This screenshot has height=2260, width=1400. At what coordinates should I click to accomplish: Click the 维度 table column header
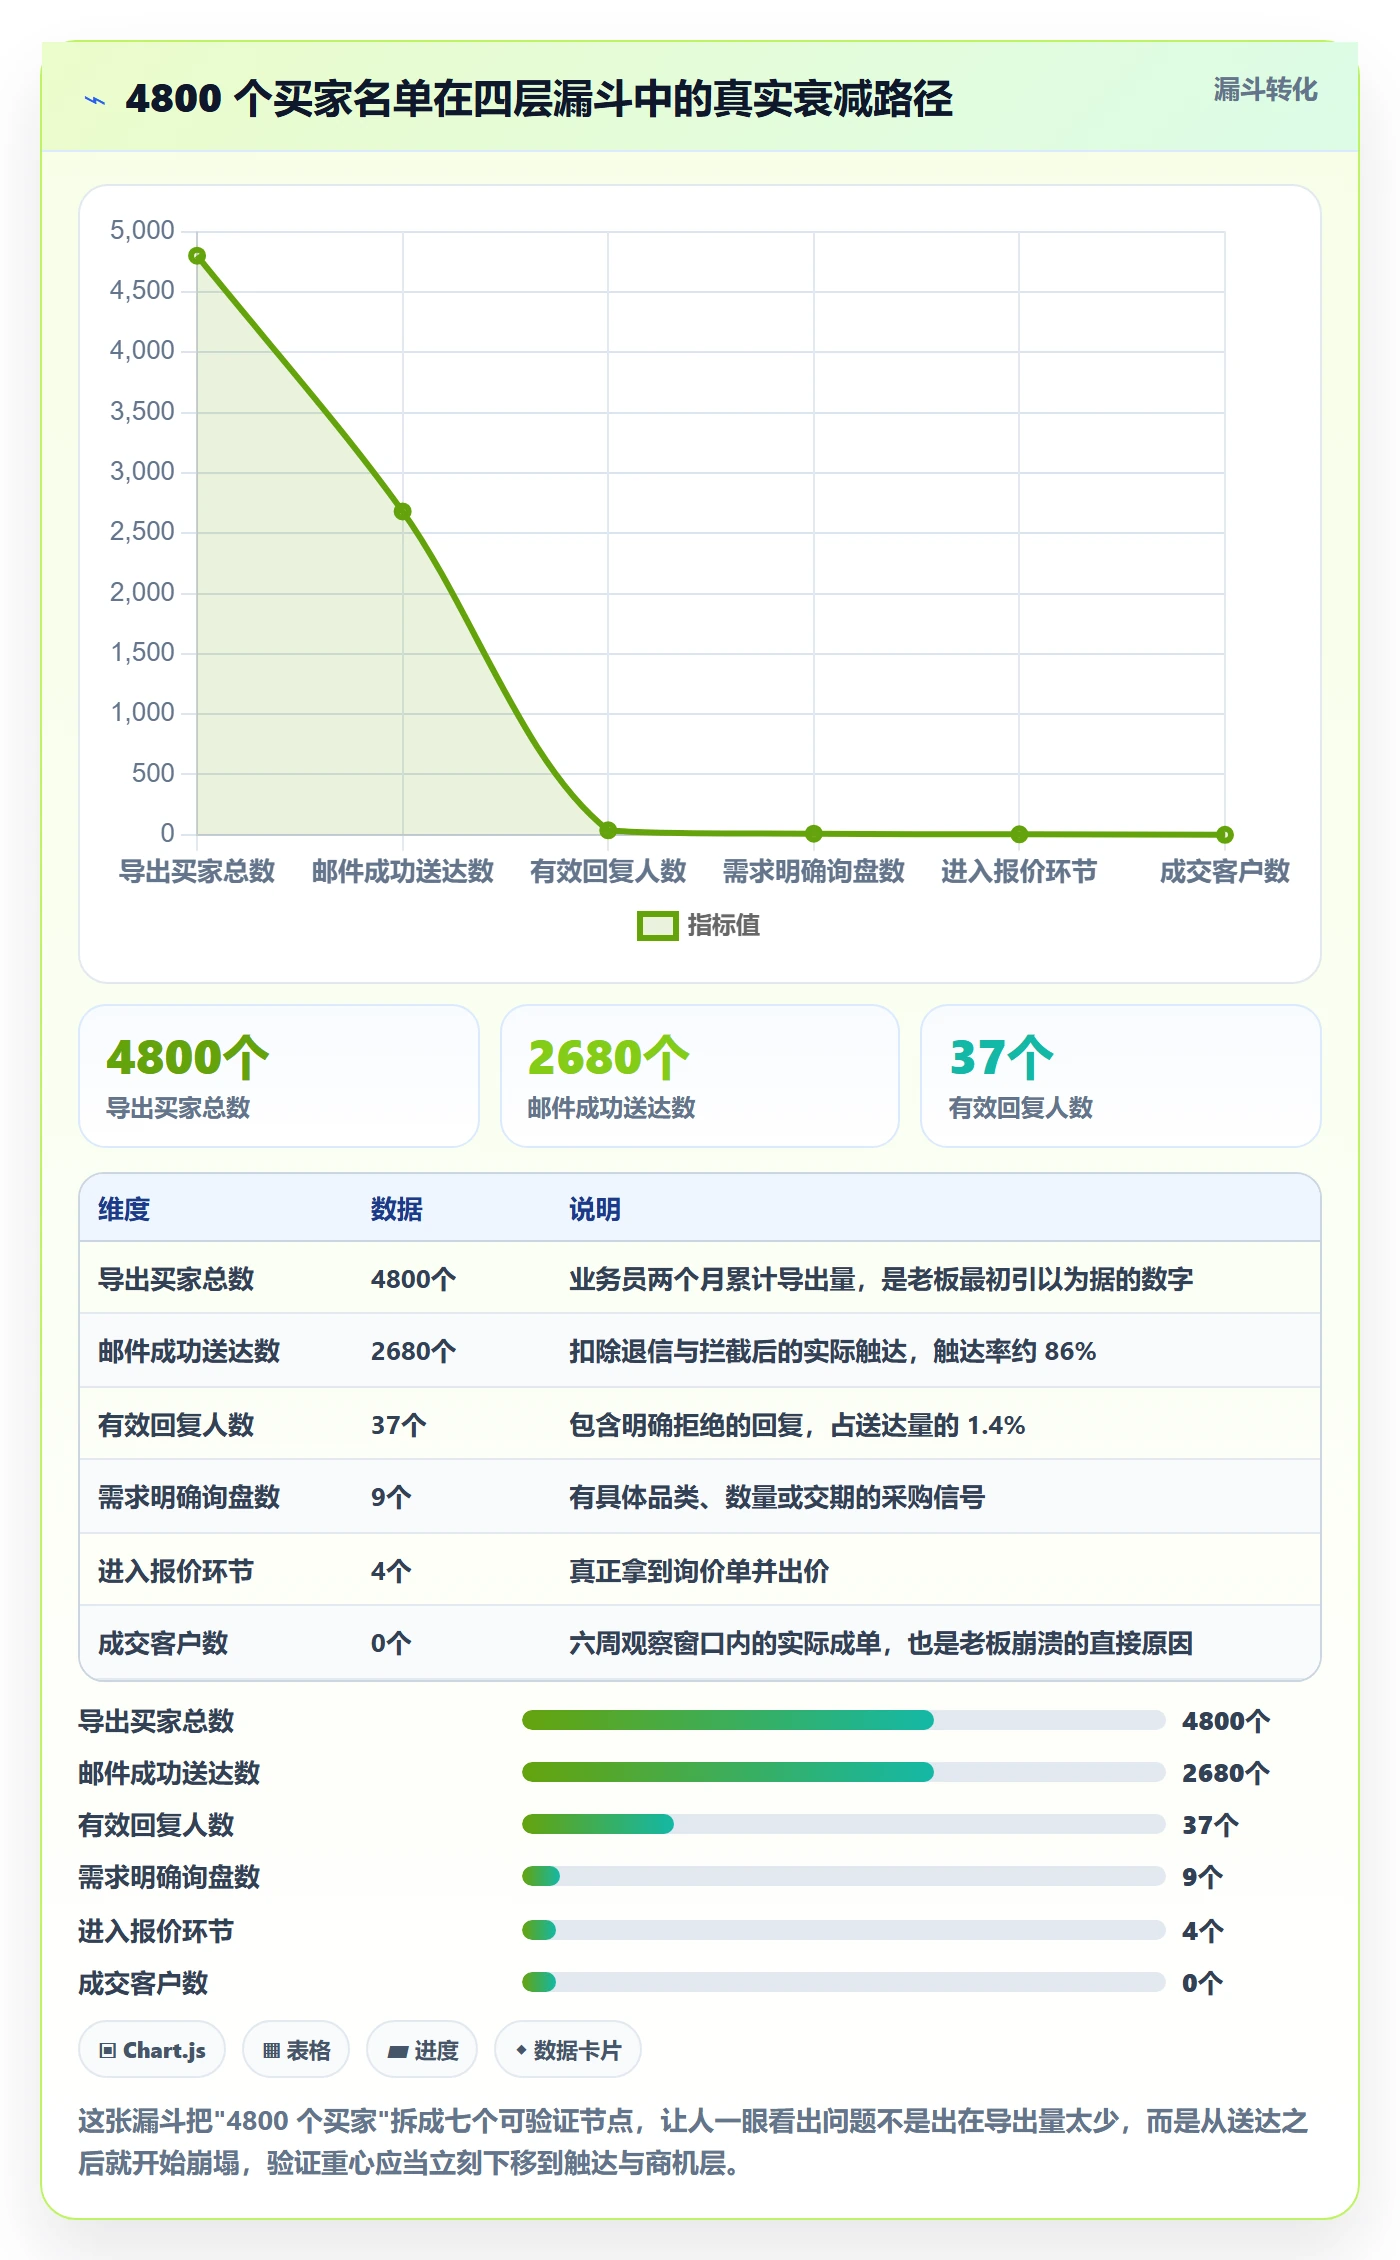point(124,1209)
